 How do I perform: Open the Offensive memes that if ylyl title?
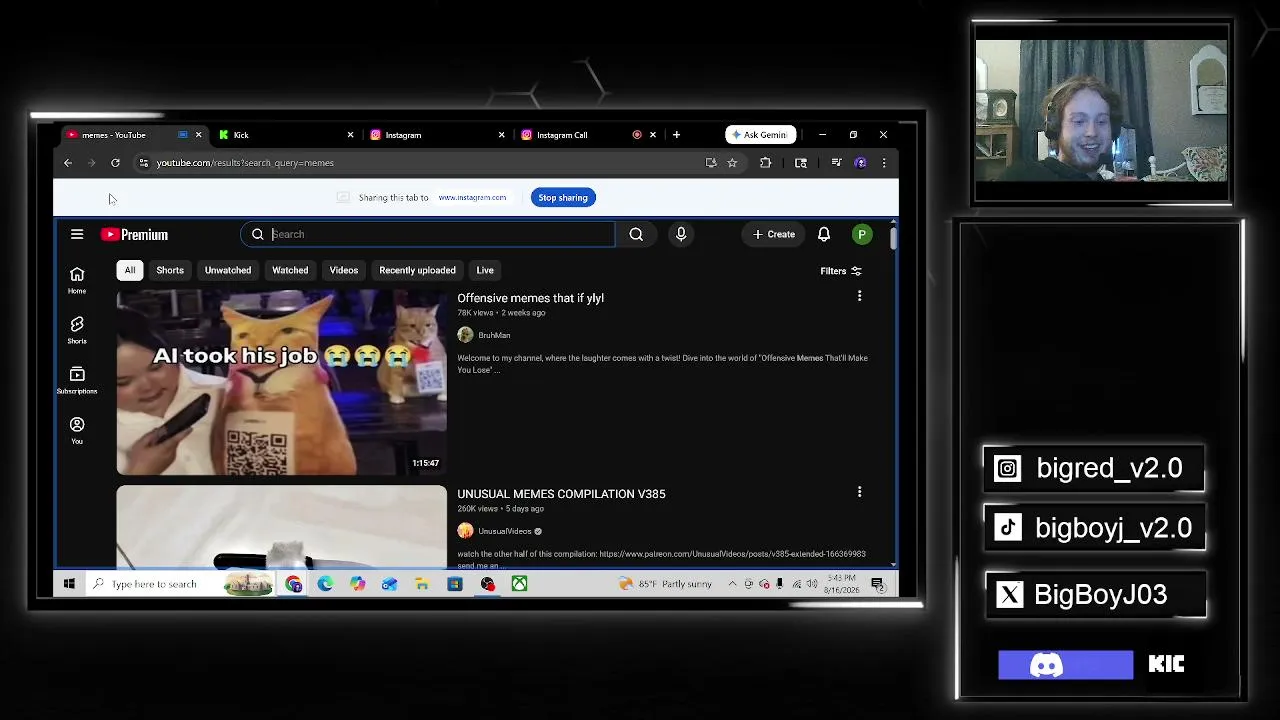click(x=530, y=298)
